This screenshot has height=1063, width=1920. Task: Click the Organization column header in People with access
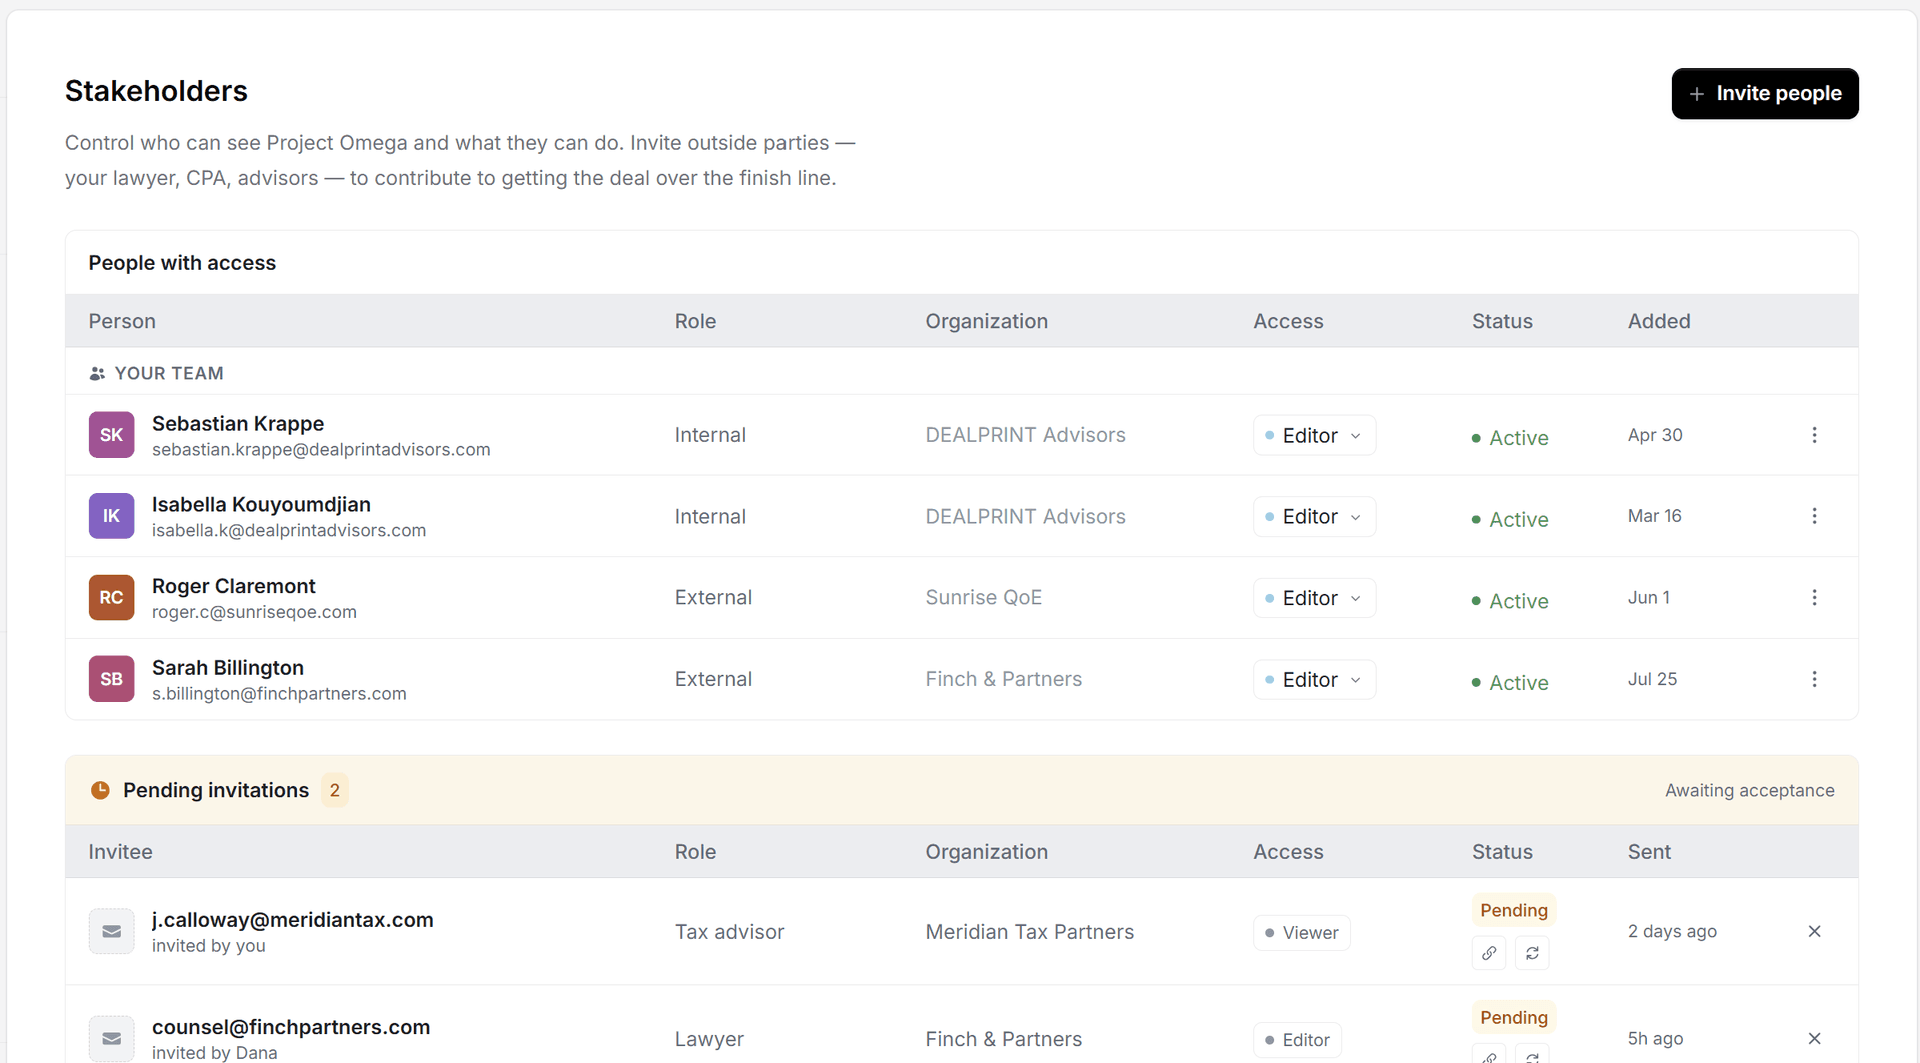986,321
